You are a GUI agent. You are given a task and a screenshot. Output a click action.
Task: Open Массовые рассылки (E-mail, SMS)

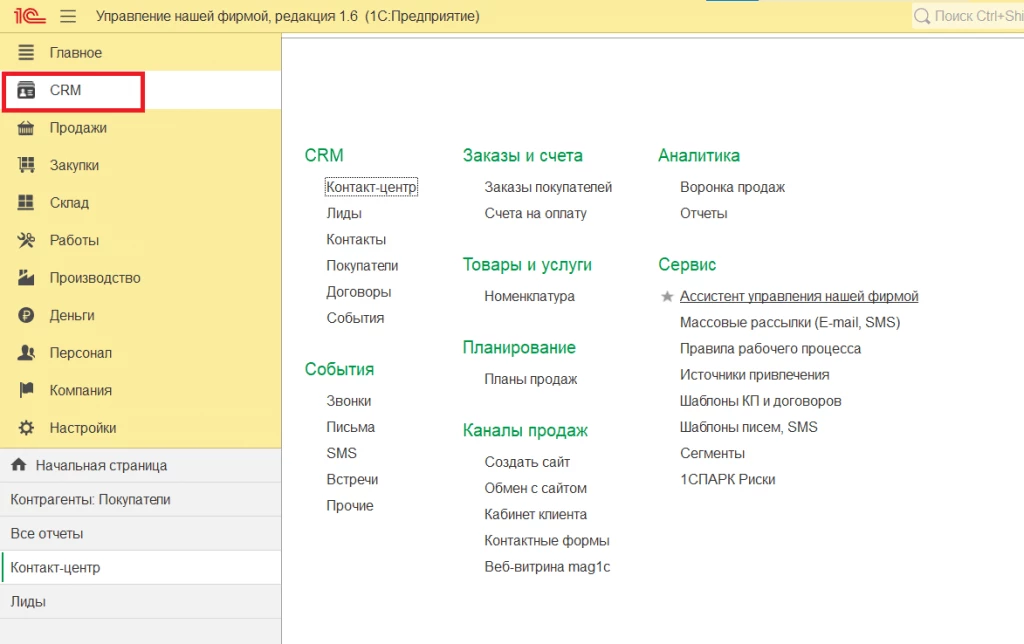(790, 323)
